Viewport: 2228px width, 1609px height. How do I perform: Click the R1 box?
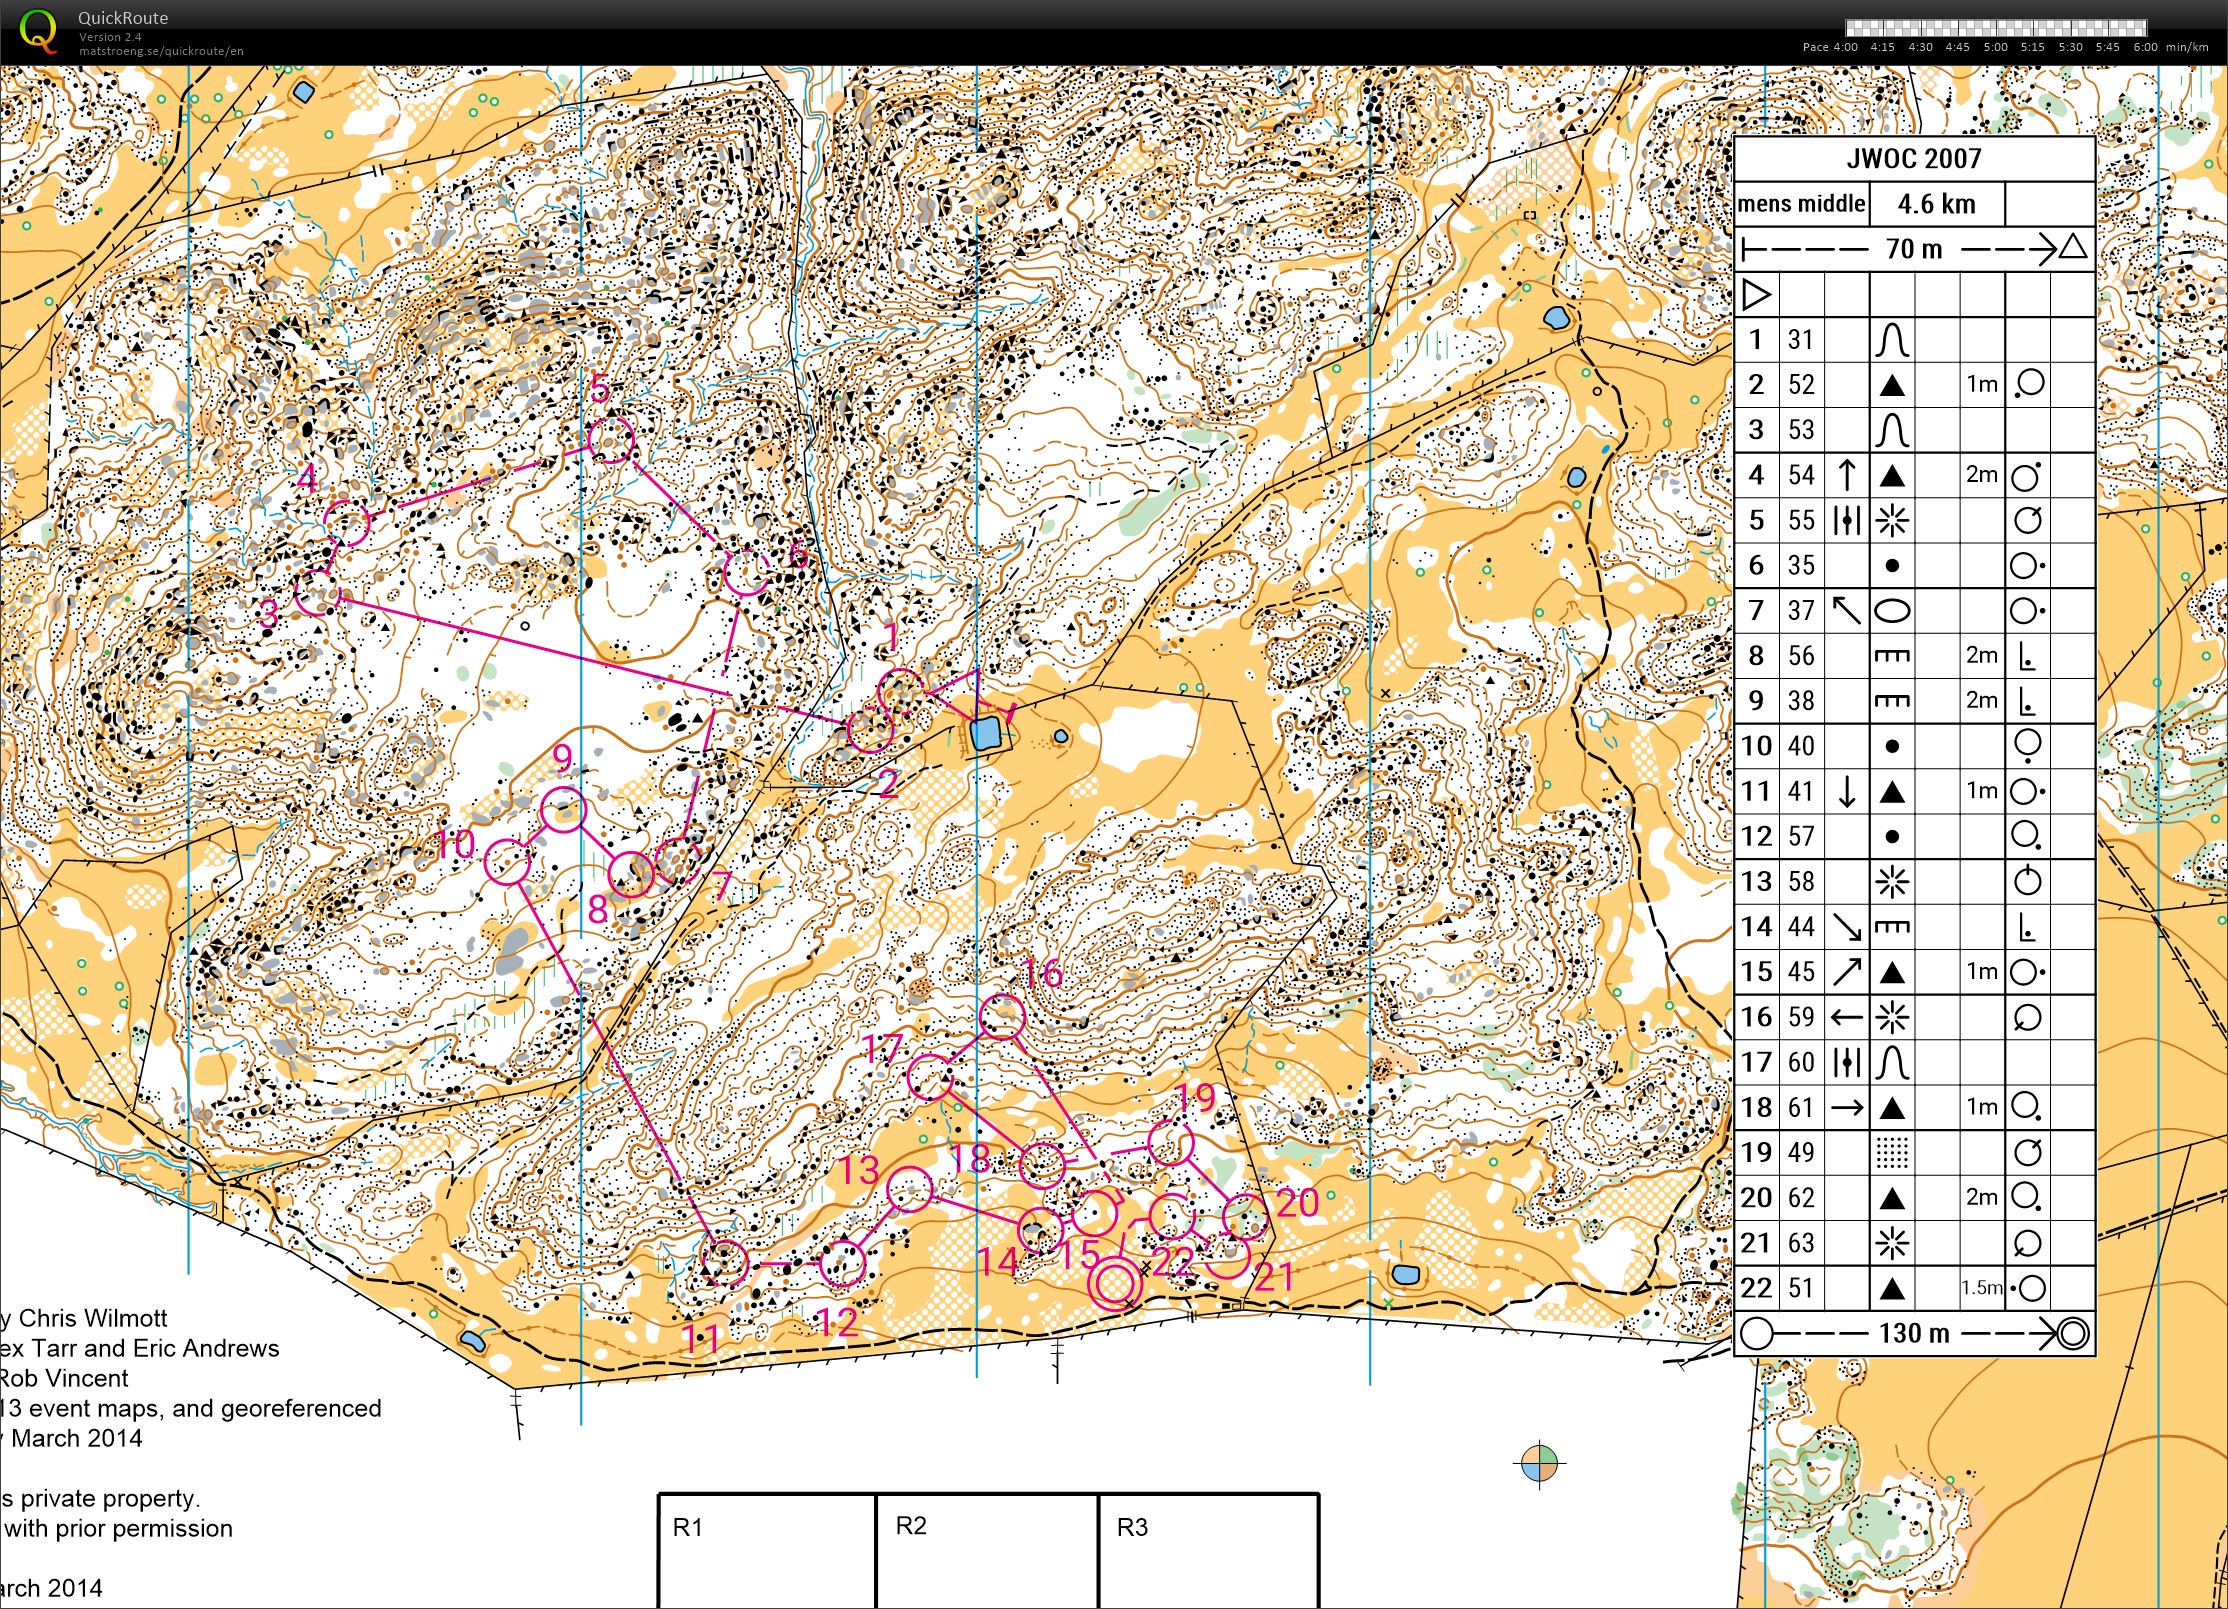[767, 1550]
